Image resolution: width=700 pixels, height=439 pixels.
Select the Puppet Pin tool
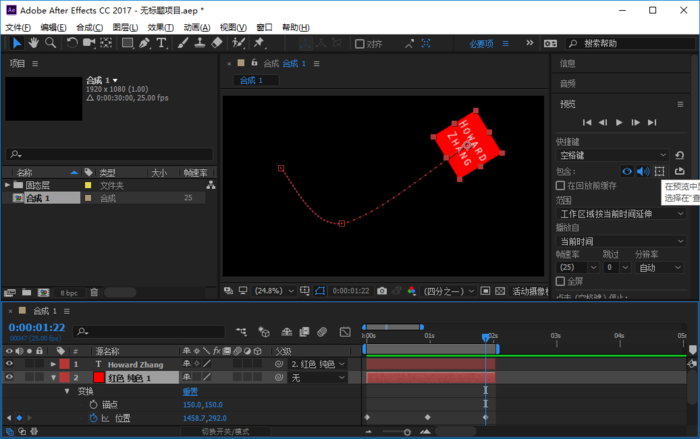[259, 43]
